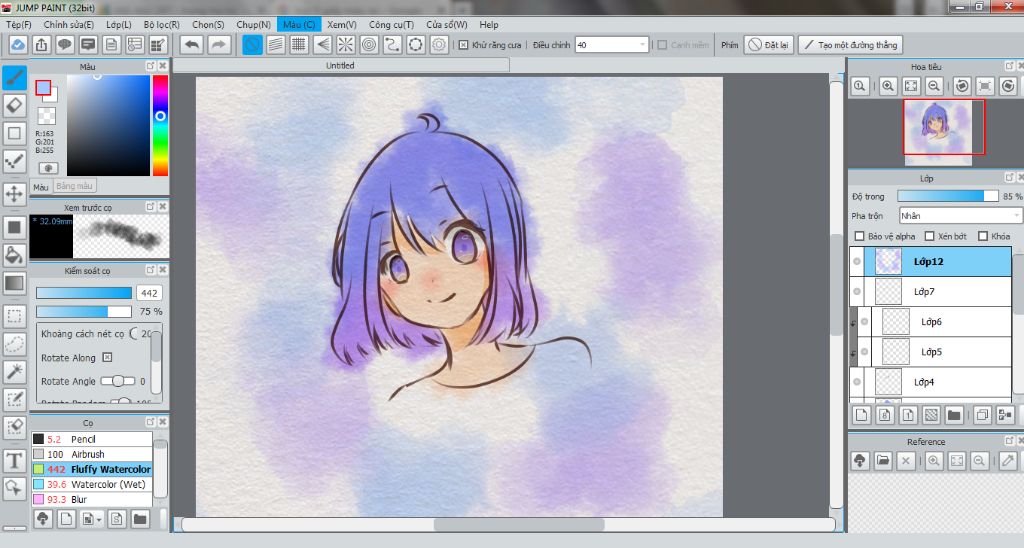Viewport: 1024px width, 548px height.
Task: Select the Watercolor (Wet) brush
Action: tap(91, 484)
